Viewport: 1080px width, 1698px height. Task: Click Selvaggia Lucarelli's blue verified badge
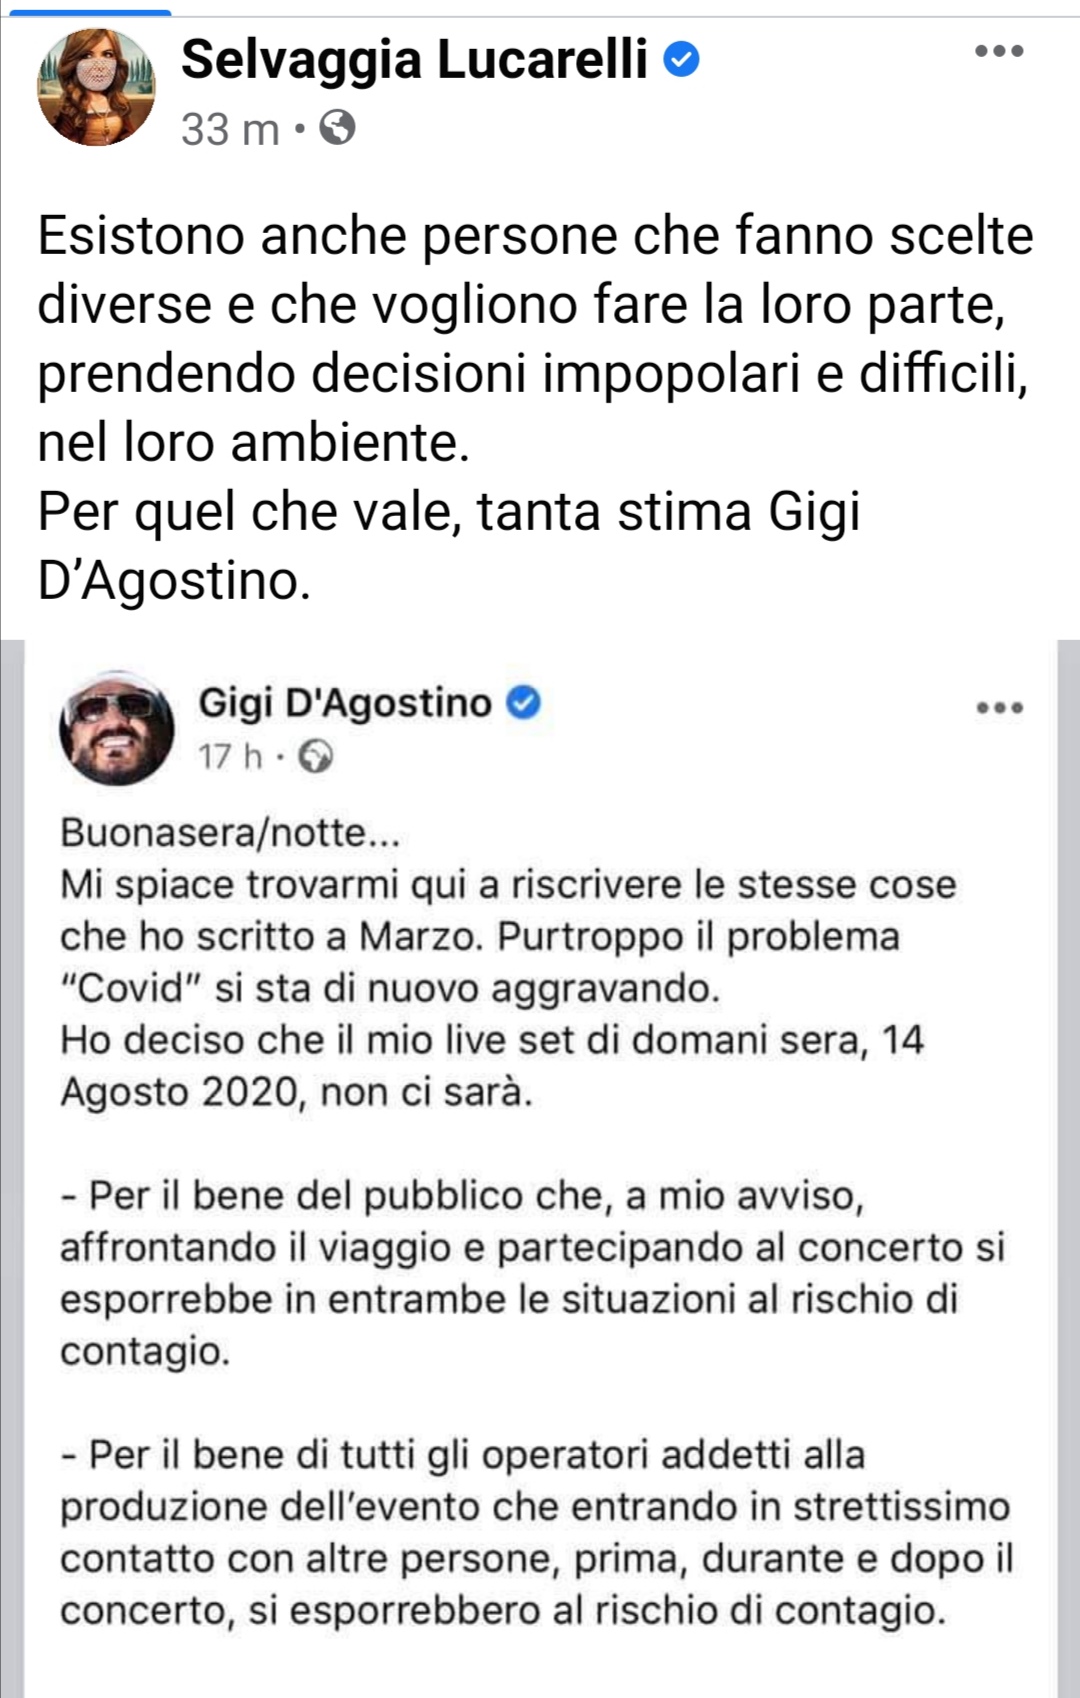coord(682,60)
